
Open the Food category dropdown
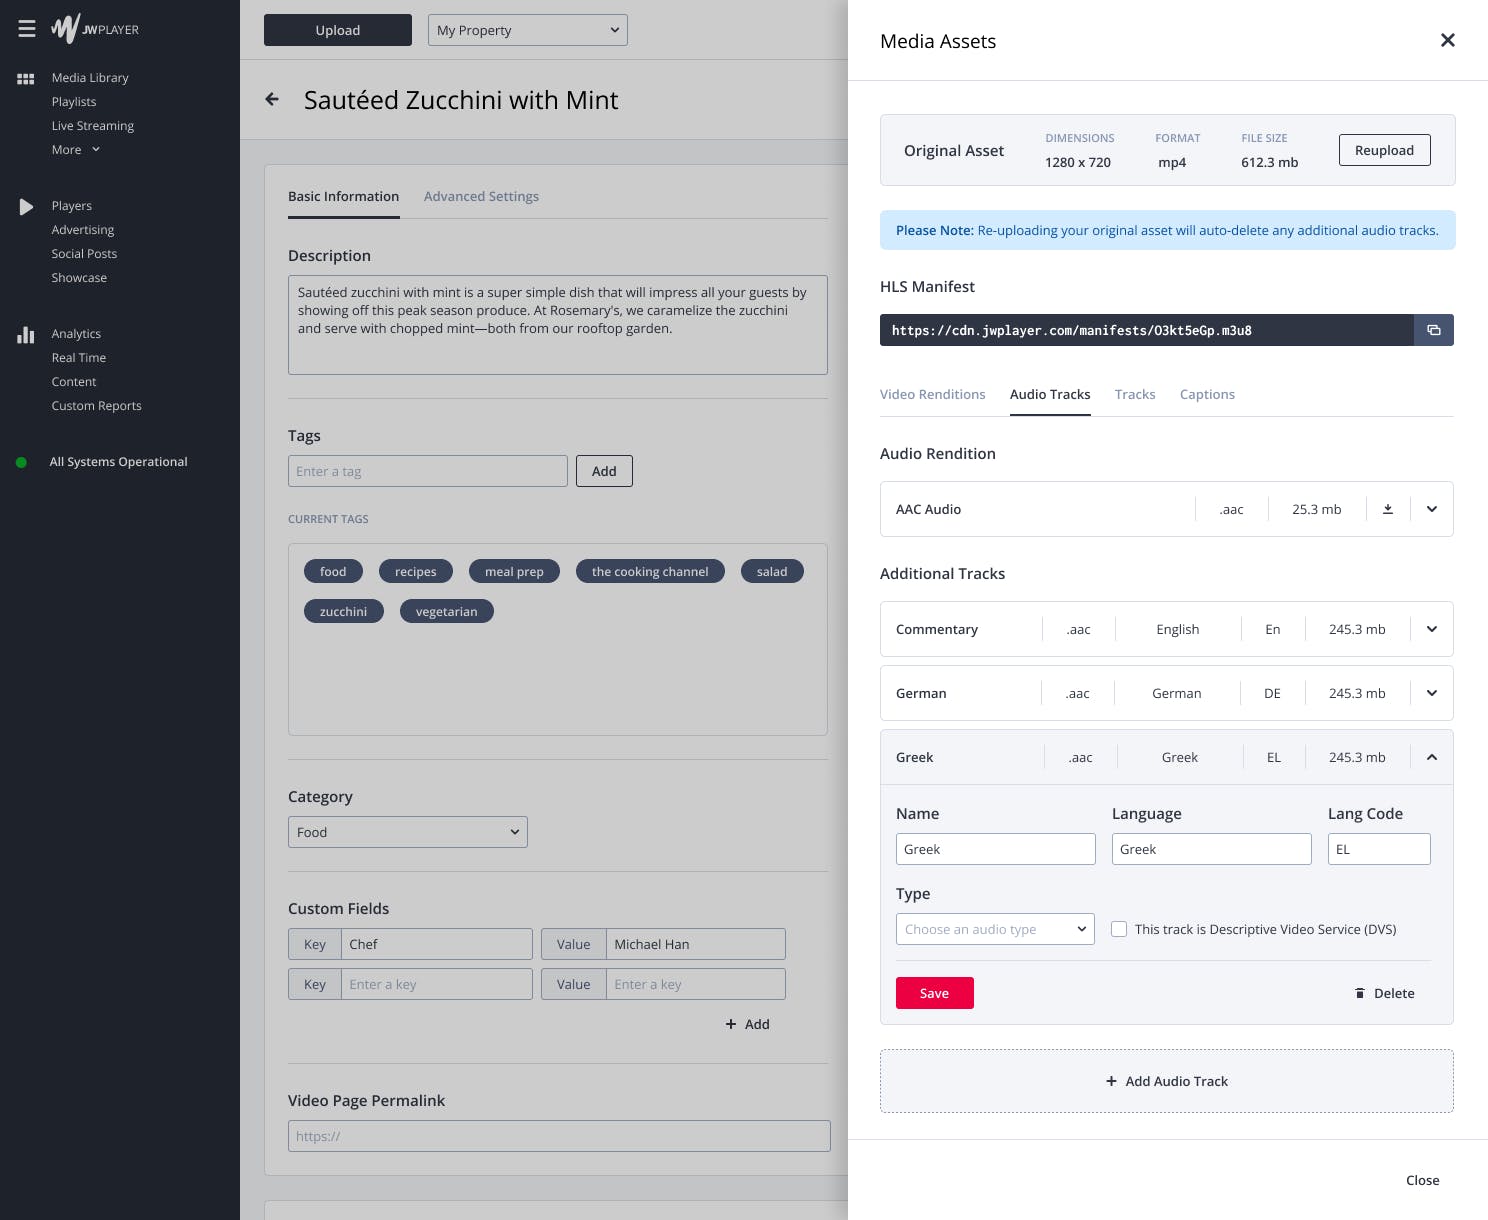point(408,832)
